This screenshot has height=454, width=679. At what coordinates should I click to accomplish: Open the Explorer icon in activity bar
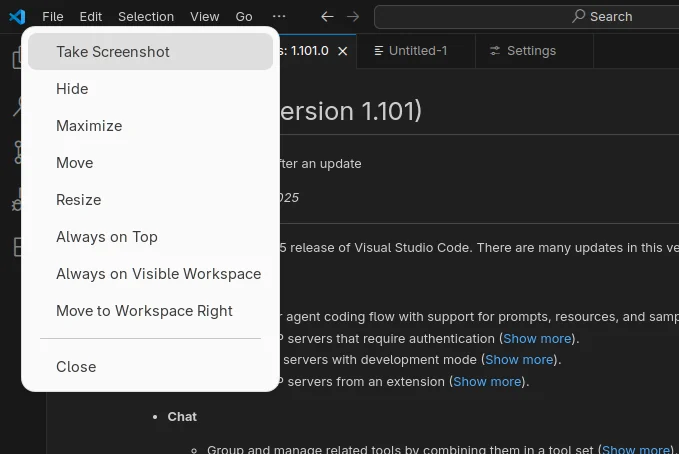tap(17, 58)
